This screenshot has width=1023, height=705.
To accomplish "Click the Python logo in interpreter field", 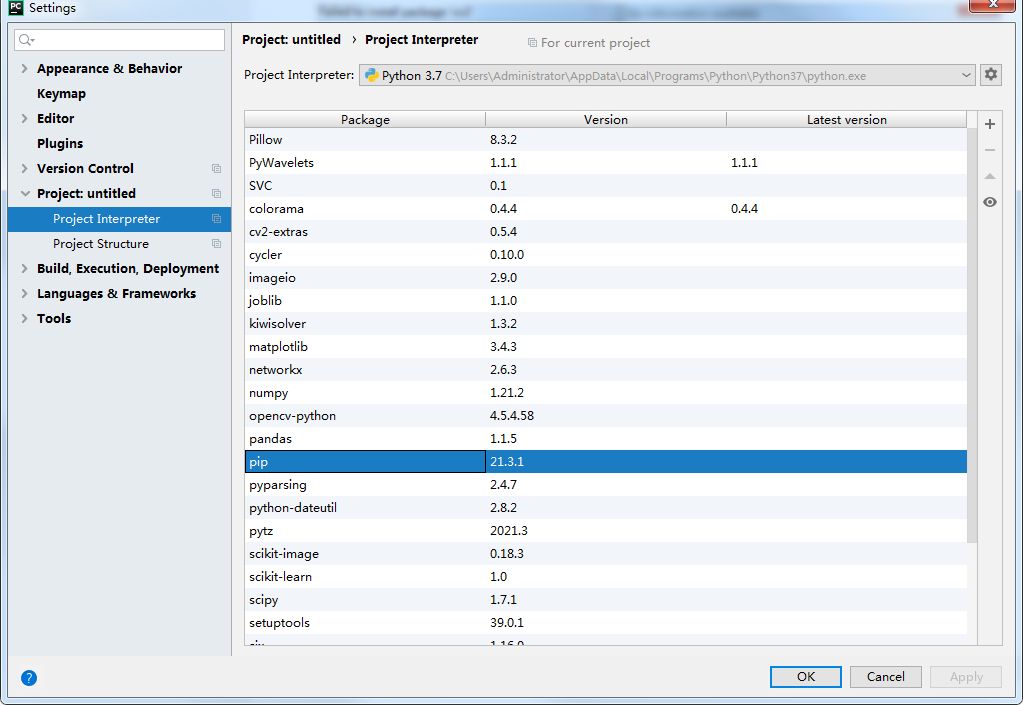I will (372, 75).
